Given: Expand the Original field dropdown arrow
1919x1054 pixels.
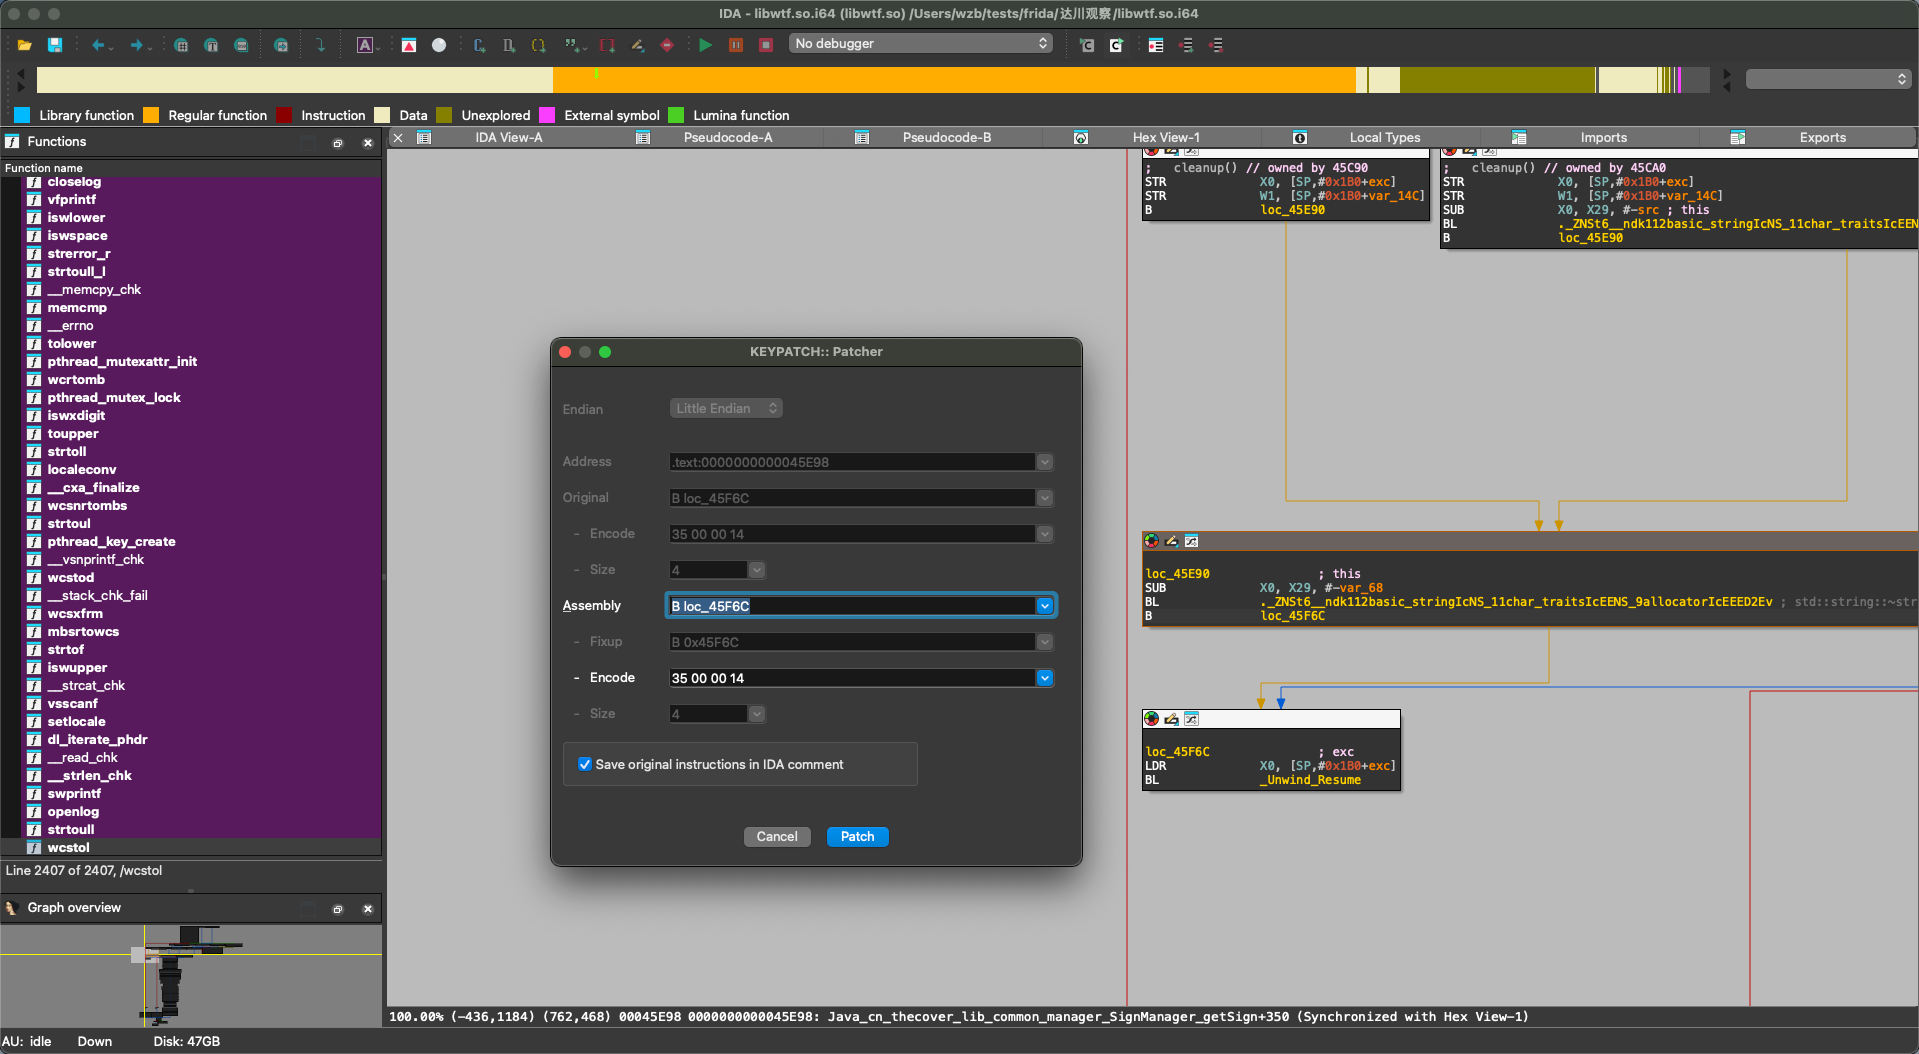Looking at the screenshot, I should [1045, 498].
